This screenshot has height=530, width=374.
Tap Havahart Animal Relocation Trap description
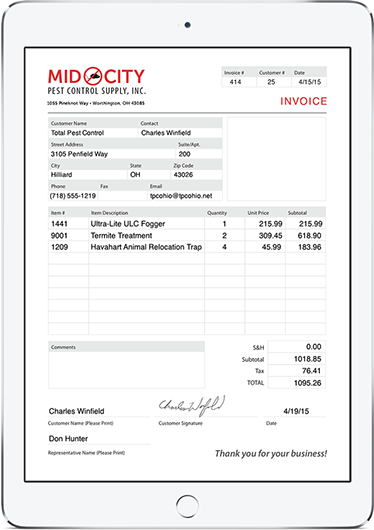(x=146, y=247)
